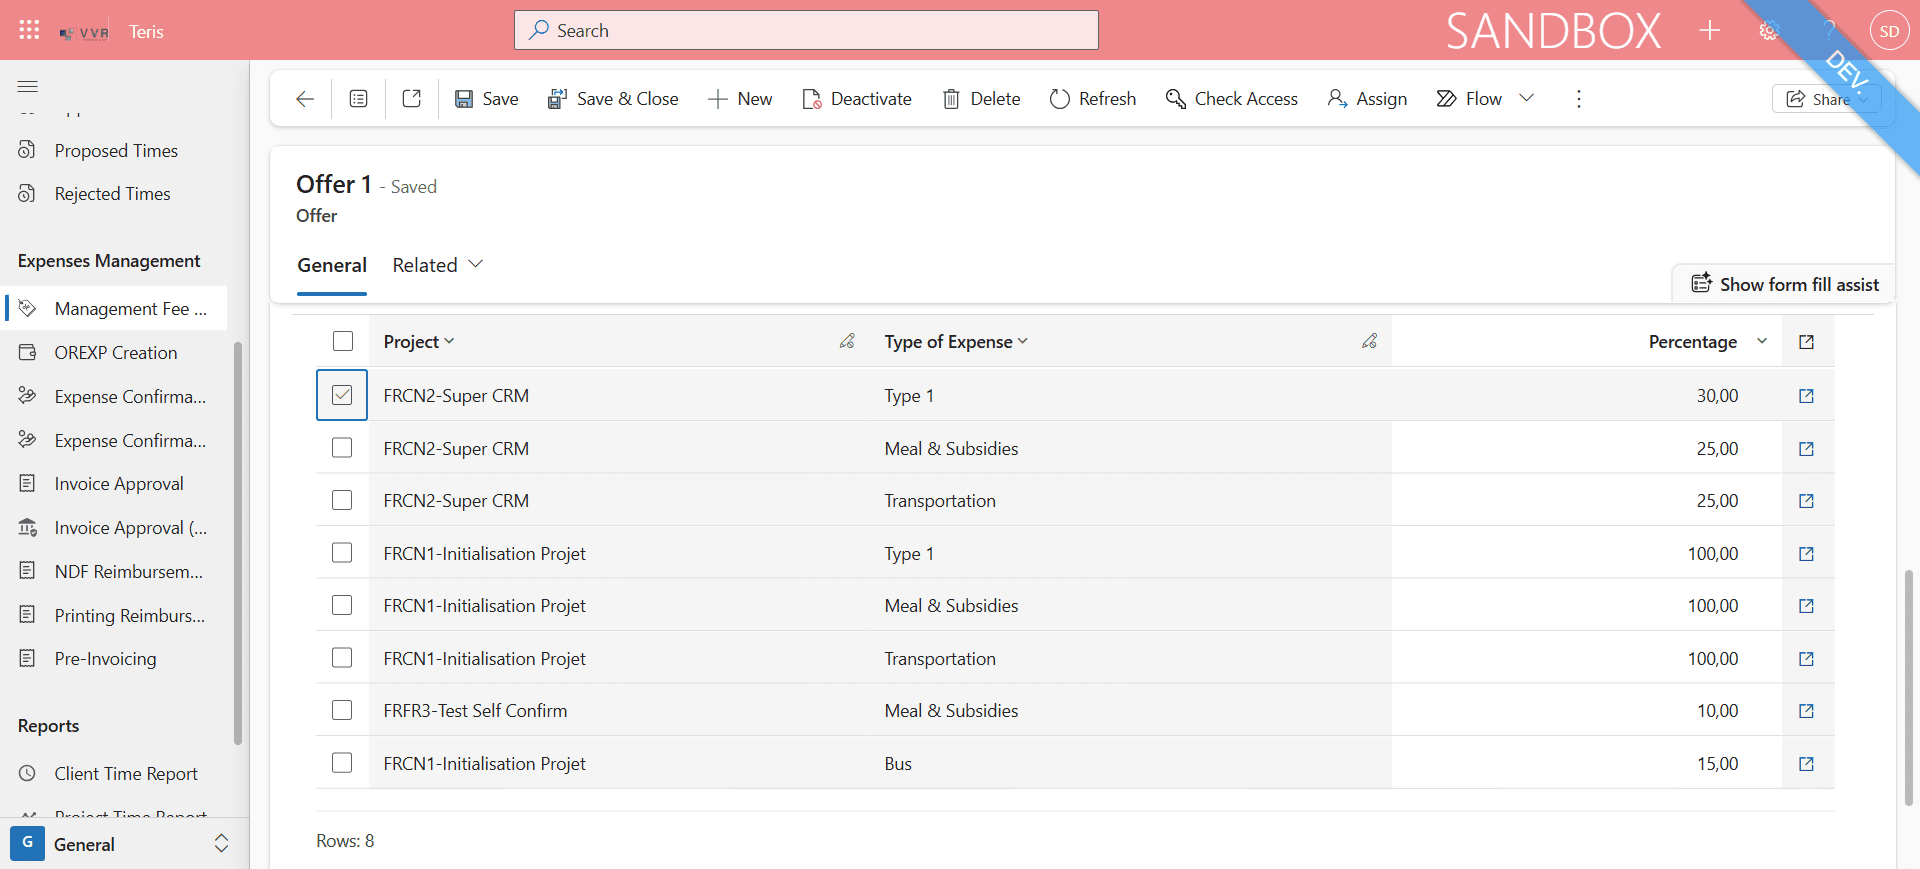Open the record set view icon
Screen dimensions: 1920x869
tap(358, 99)
